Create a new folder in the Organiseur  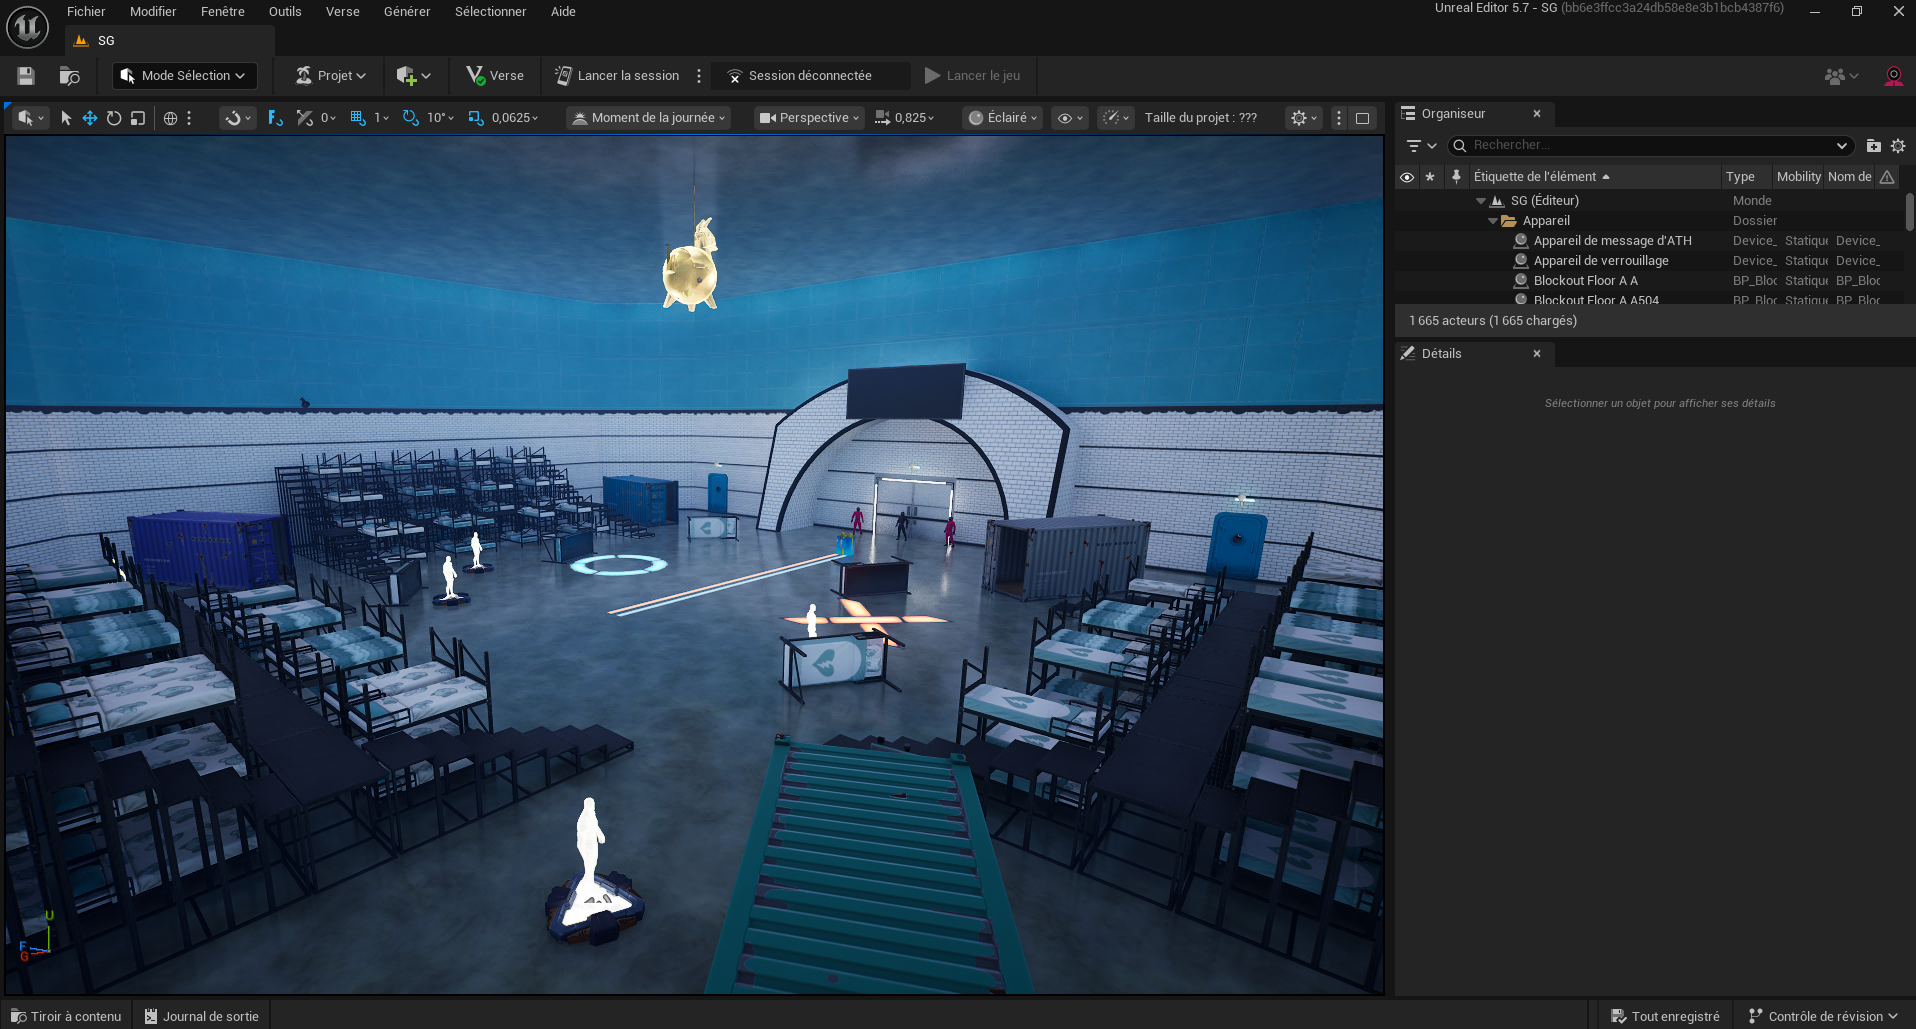[1873, 146]
